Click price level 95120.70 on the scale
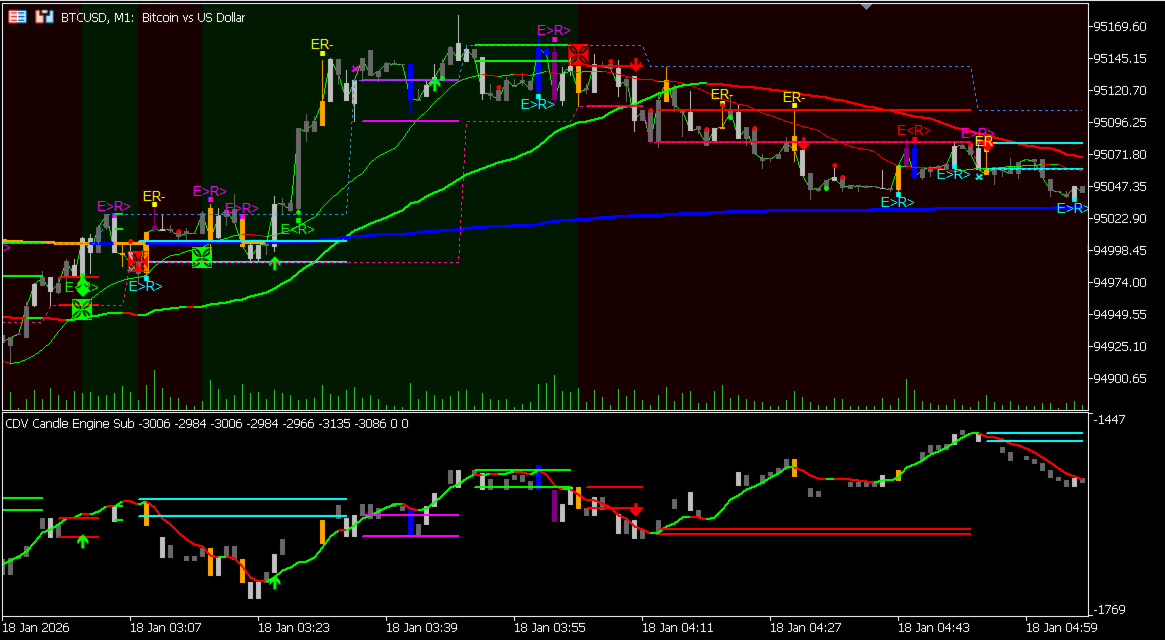1165x640 pixels. pyautogui.click(x=1120, y=90)
